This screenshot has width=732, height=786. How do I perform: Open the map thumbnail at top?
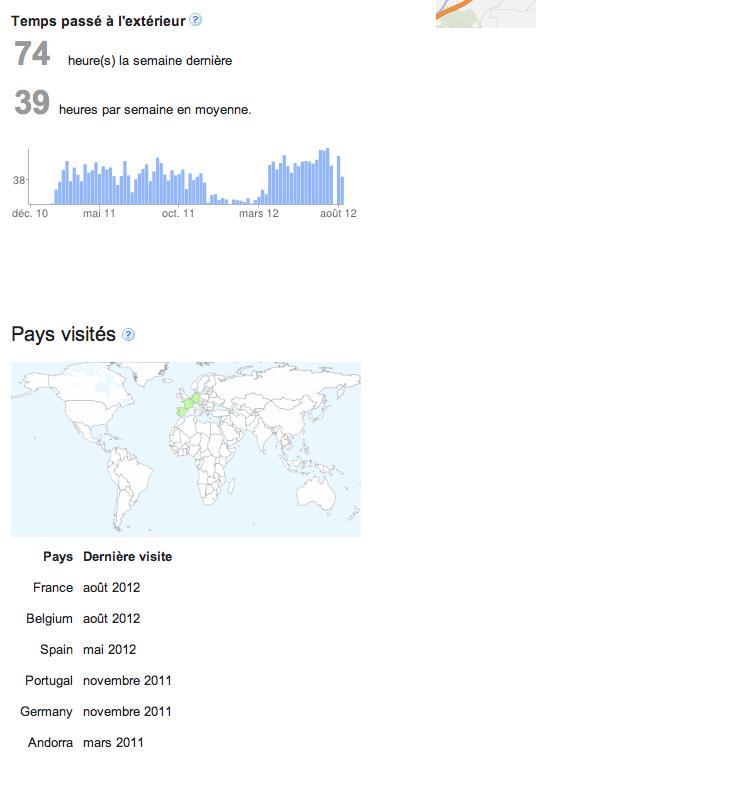[x=486, y=14]
